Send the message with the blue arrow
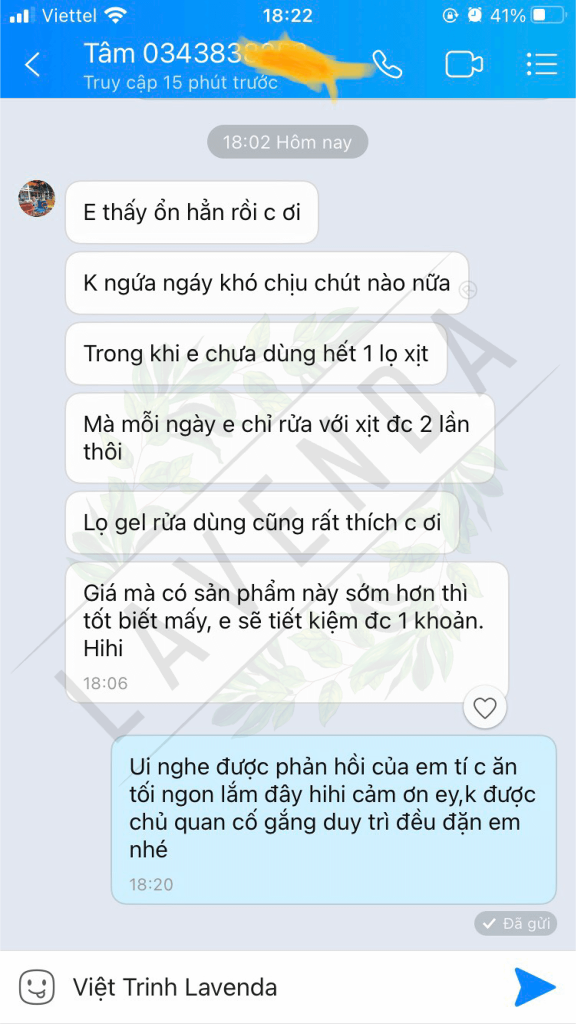 [x=534, y=987]
